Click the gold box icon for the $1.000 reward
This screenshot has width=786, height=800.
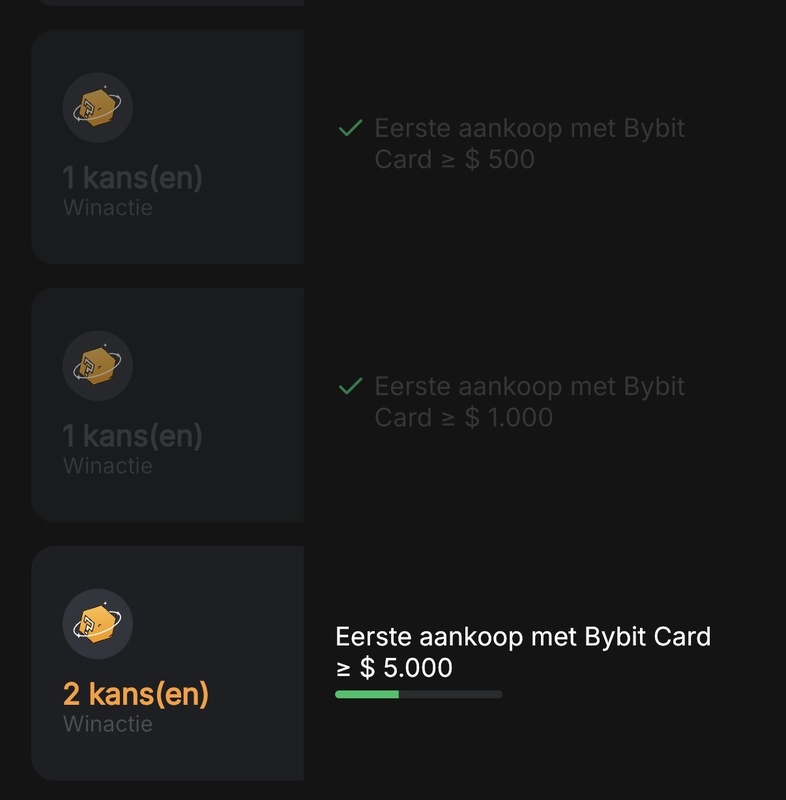97,364
